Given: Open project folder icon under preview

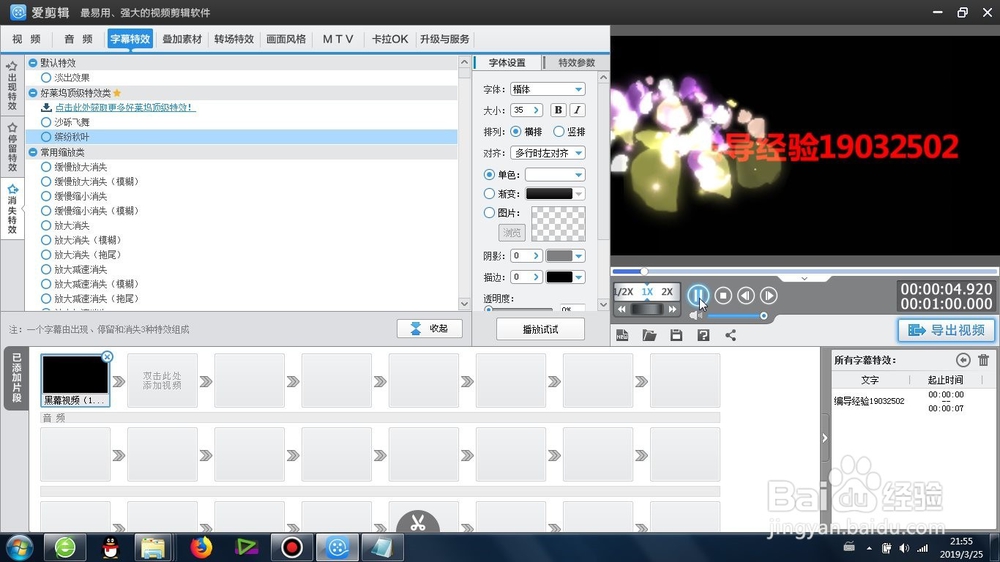Looking at the screenshot, I should 649,335.
